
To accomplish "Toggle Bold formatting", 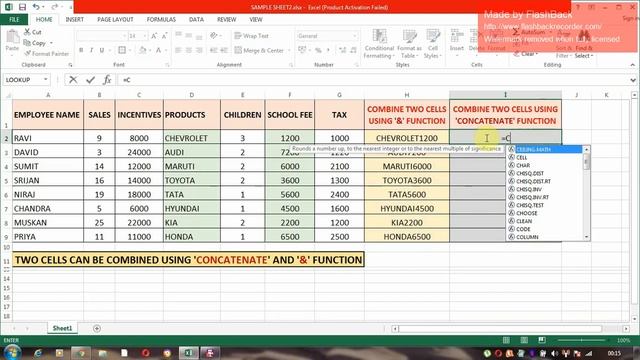I will (x=81, y=50).
